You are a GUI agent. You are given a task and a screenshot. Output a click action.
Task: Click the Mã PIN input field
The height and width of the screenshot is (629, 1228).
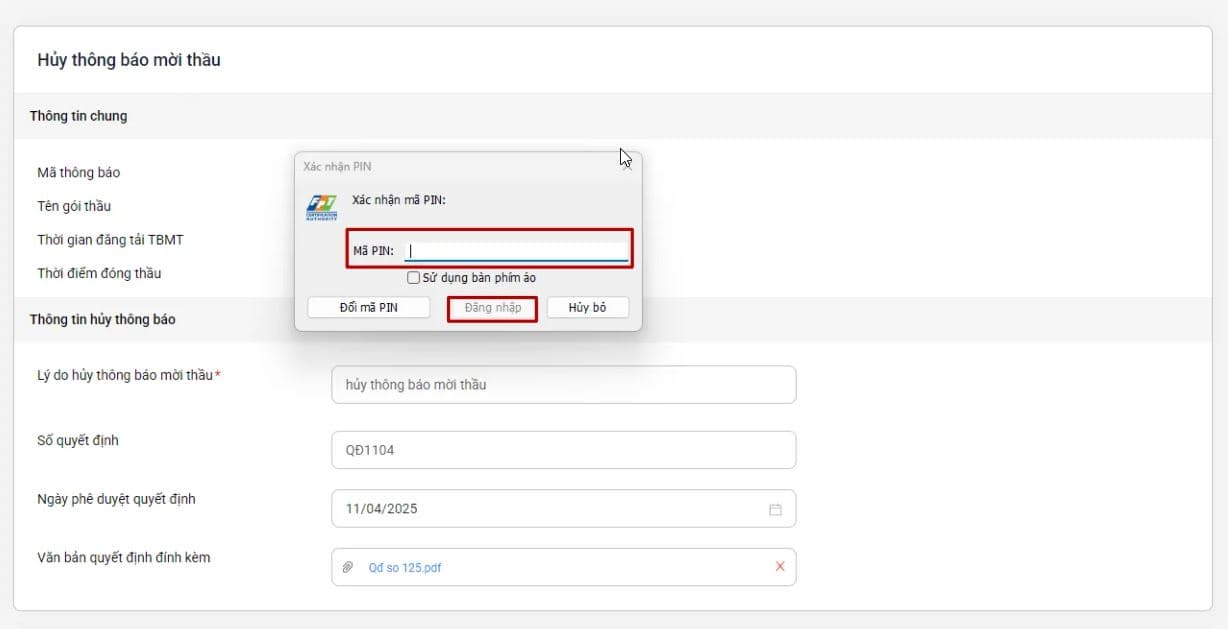click(x=516, y=251)
